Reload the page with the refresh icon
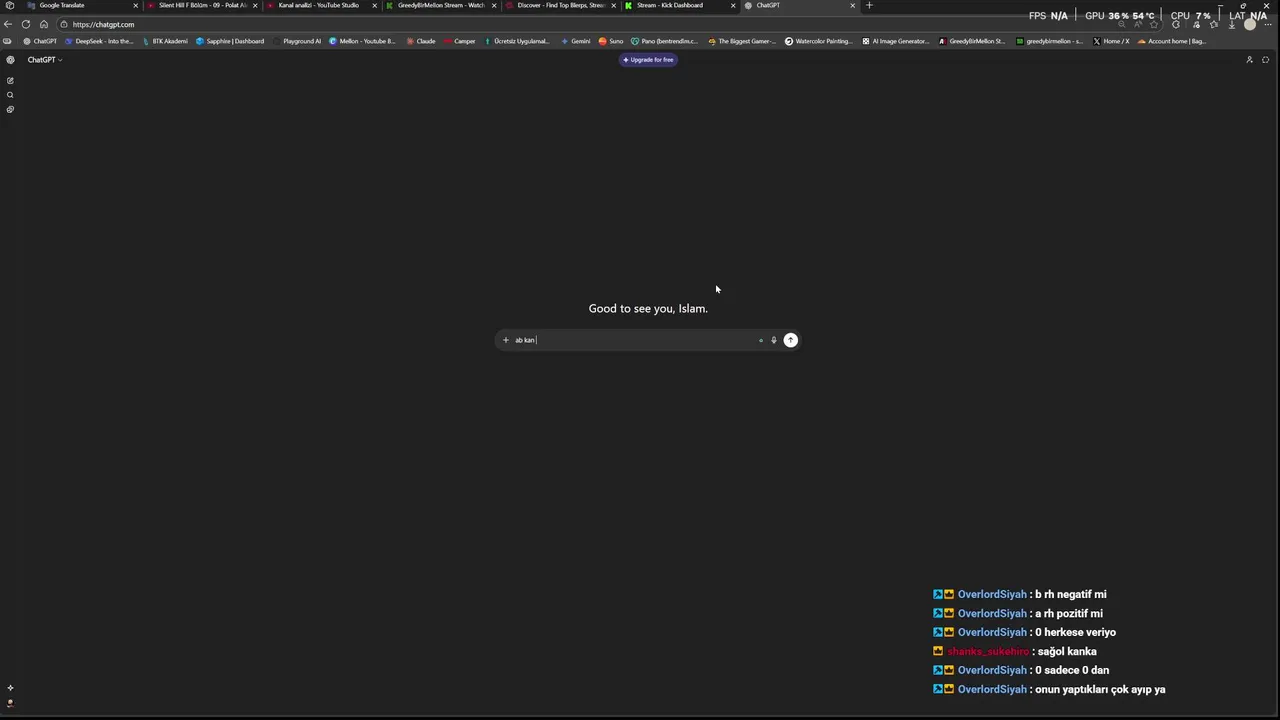This screenshot has width=1280, height=720. [x=26, y=24]
